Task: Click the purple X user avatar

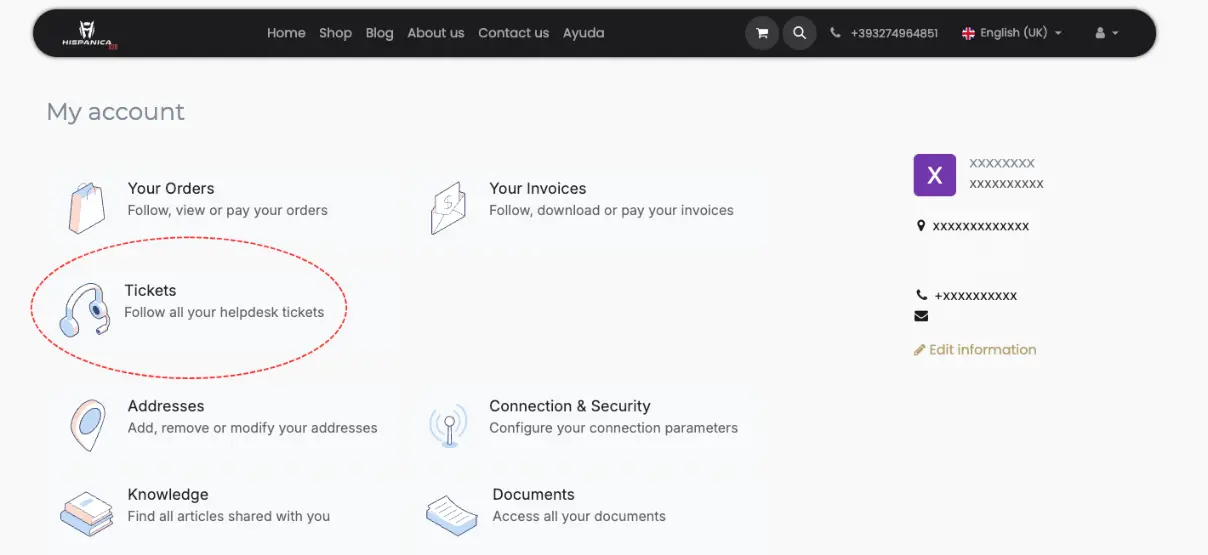Action: 935,175
